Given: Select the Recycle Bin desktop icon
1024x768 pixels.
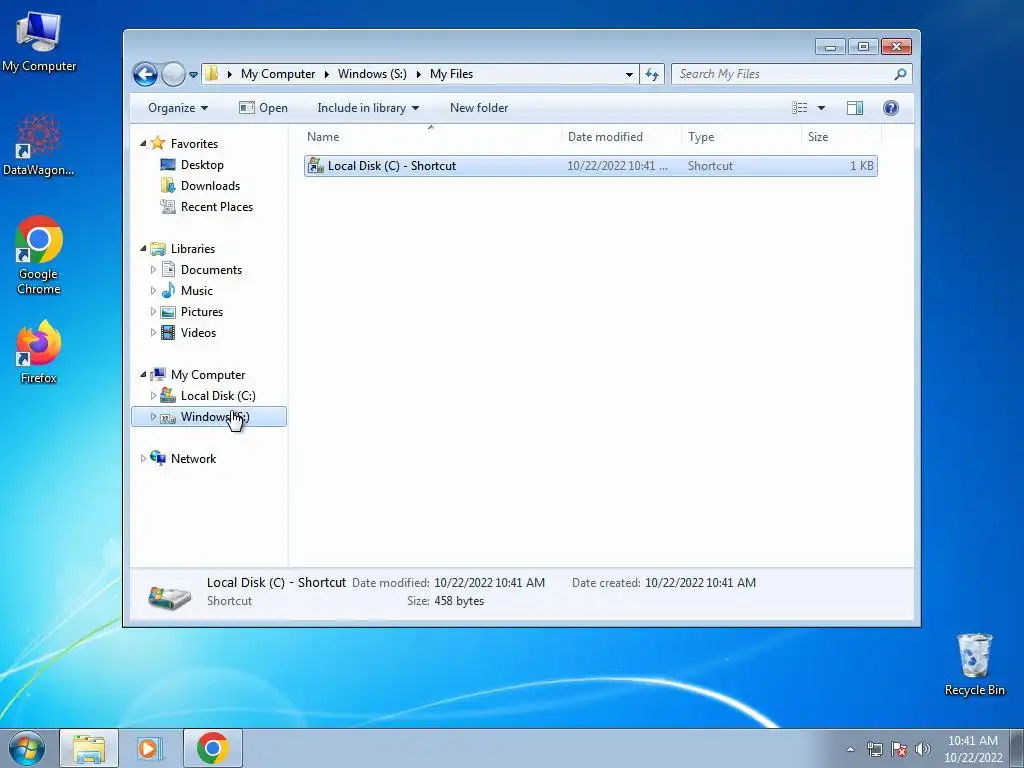Looking at the screenshot, I should [x=974, y=664].
